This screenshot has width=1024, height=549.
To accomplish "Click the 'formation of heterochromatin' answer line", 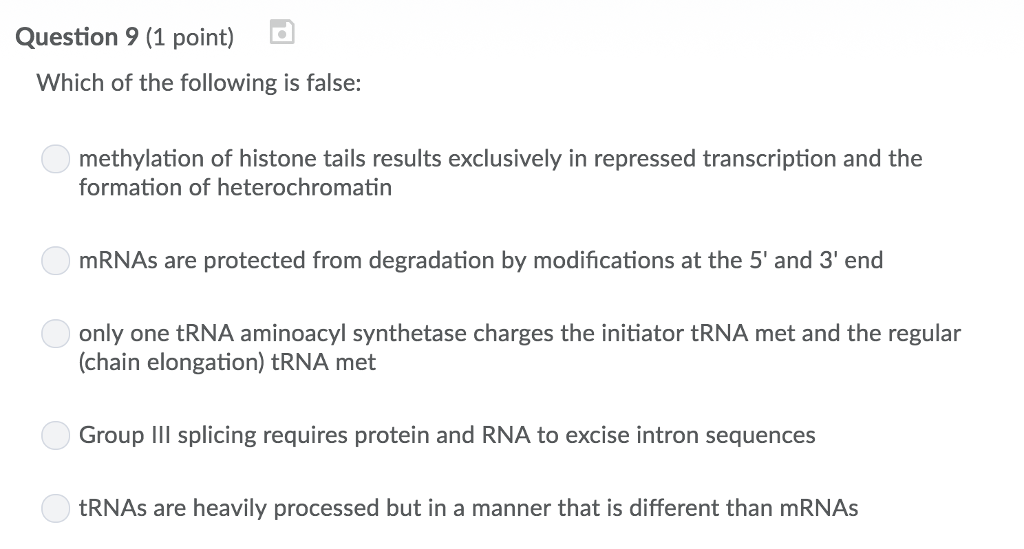I will coord(236,187).
